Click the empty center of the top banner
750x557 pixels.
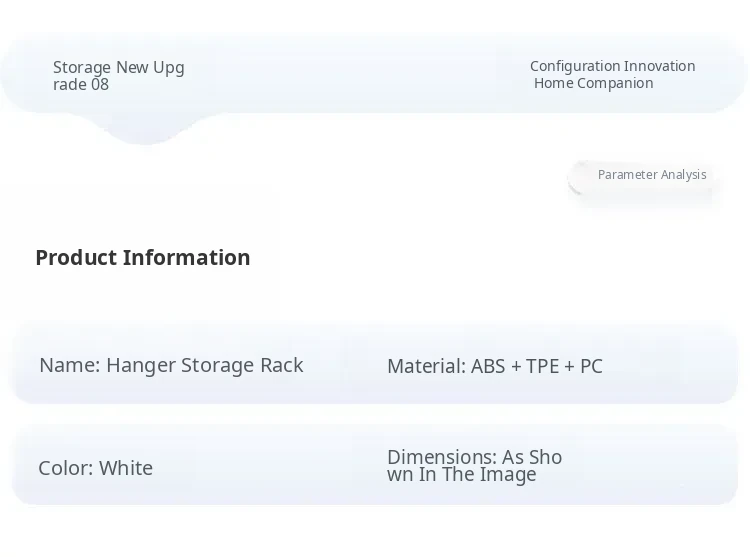coord(350,75)
